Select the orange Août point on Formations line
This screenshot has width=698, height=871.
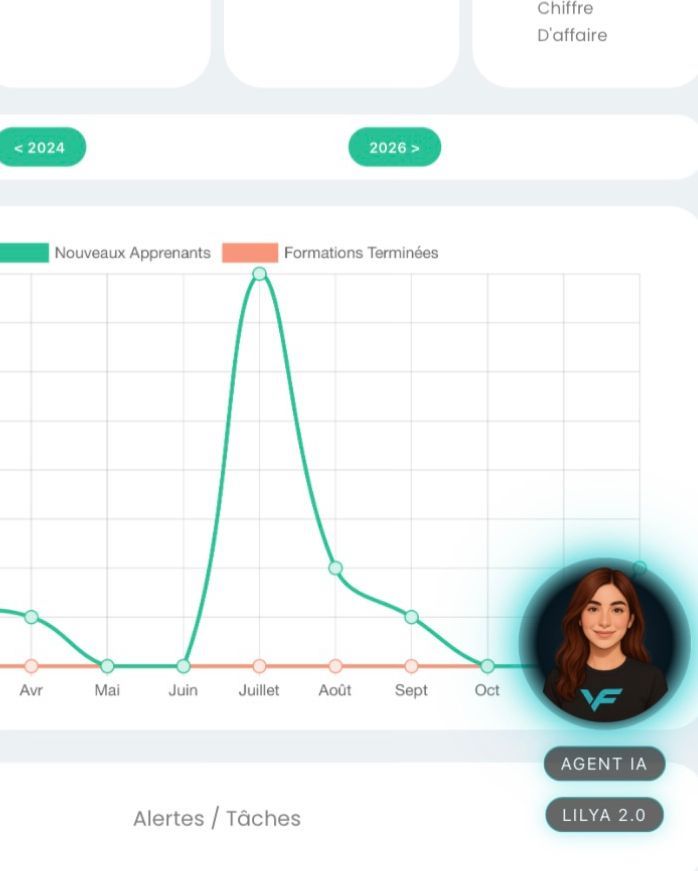[336, 666]
